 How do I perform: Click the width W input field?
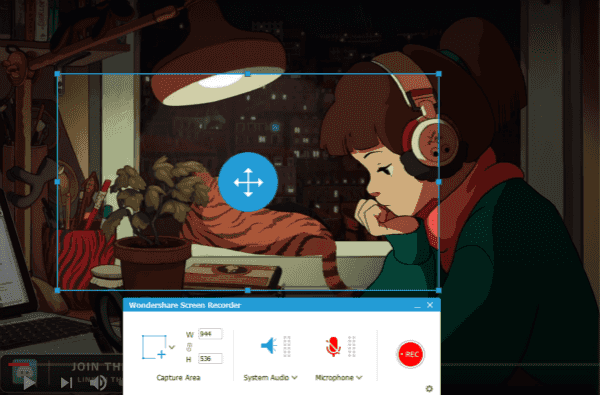pos(210,334)
